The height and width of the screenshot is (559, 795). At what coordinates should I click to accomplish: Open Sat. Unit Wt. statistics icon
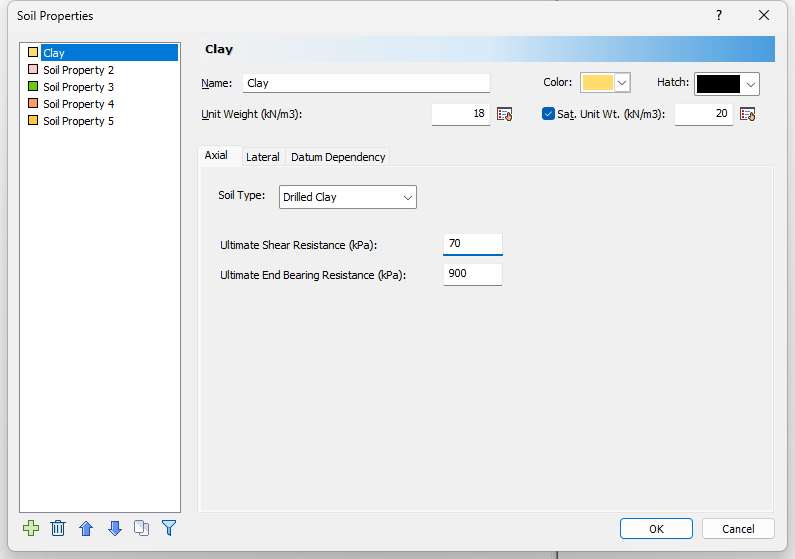[747, 114]
